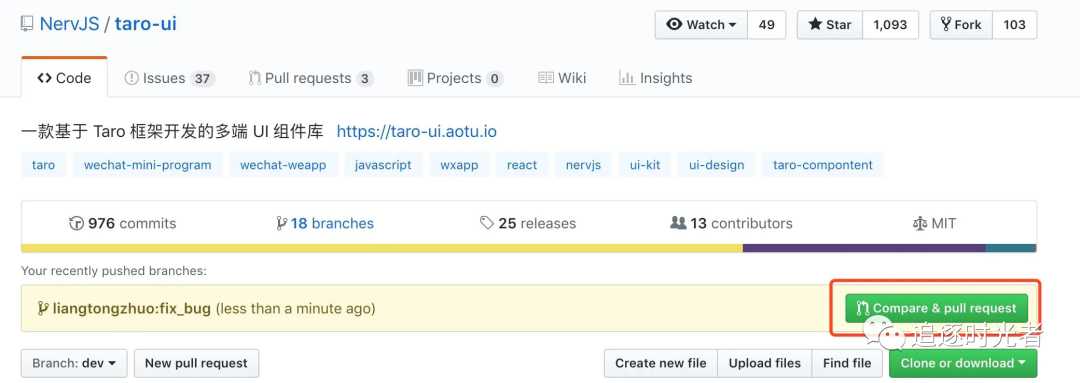Open branches via branch icon
The height and width of the screenshot is (383, 1080).
(281, 223)
